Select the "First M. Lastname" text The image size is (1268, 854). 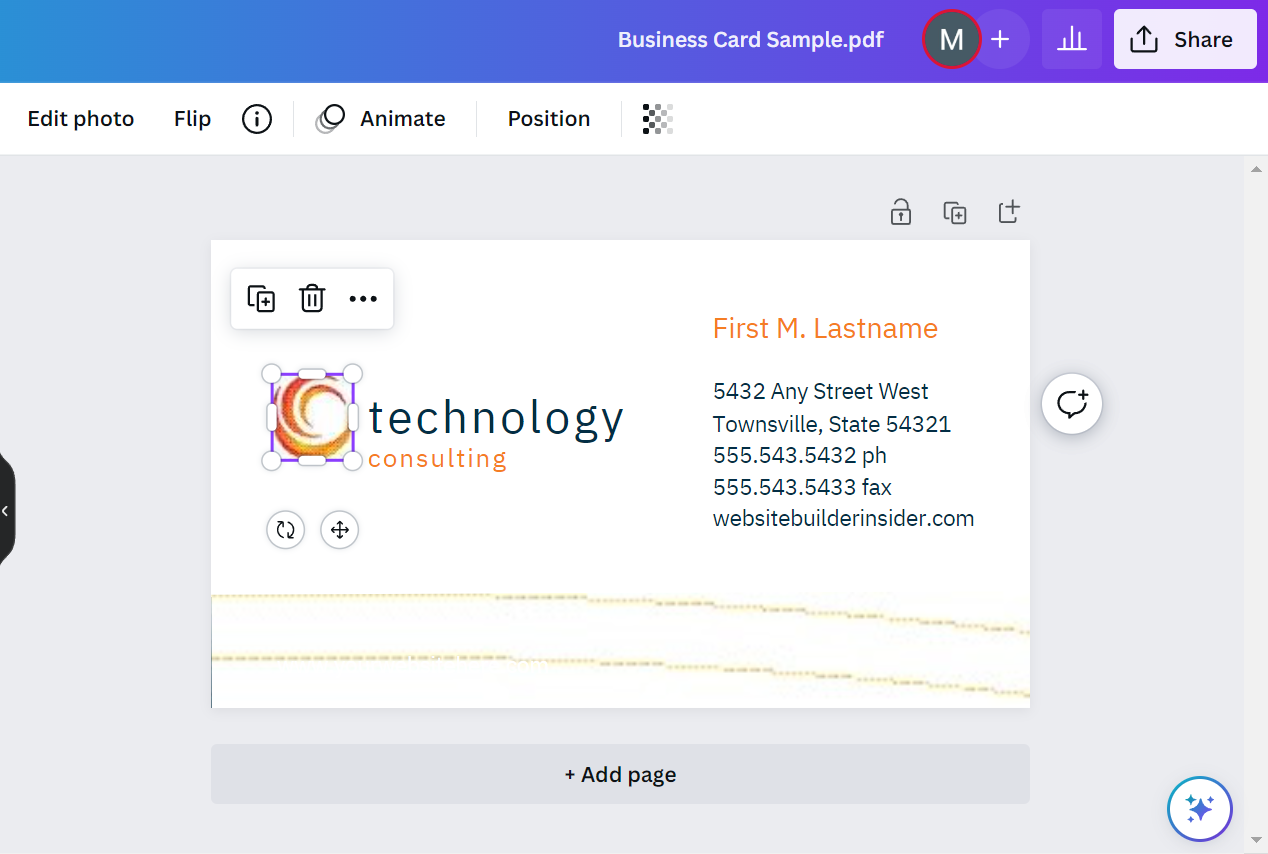pos(825,328)
